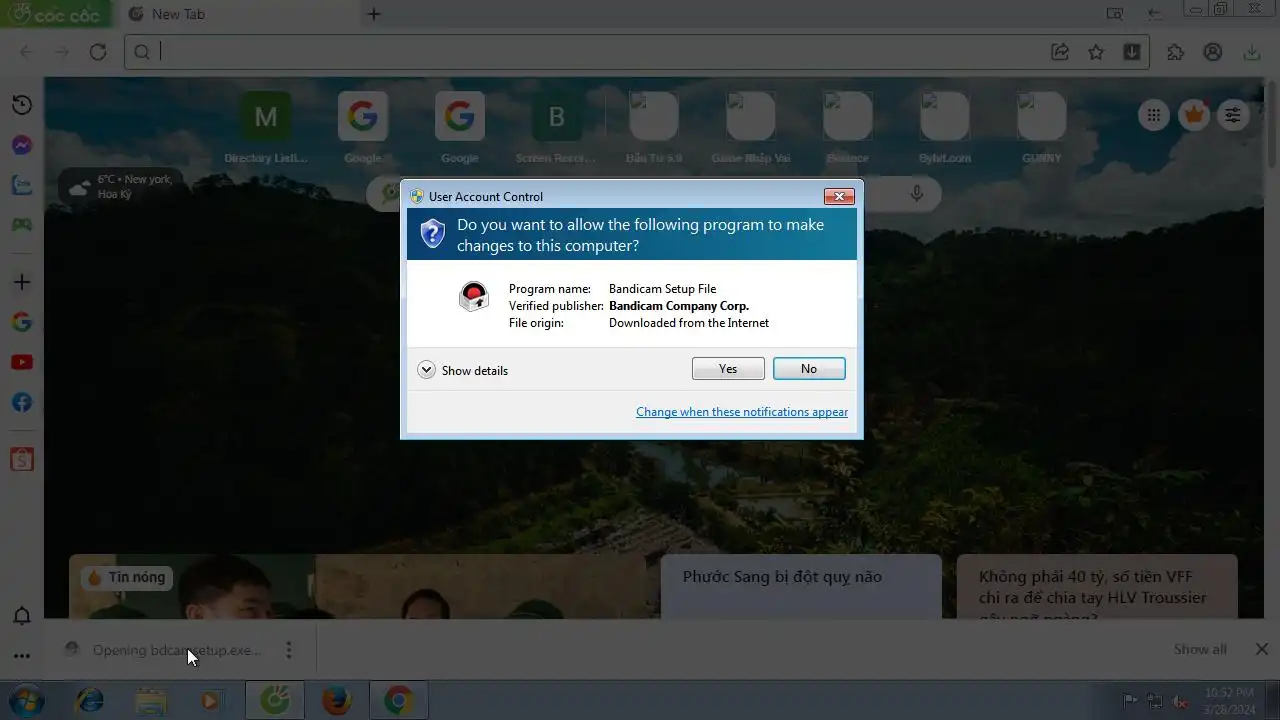Click the muted volume tray icon
The height and width of the screenshot is (720, 1280).
pyautogui.click(x=1180, y=701)
